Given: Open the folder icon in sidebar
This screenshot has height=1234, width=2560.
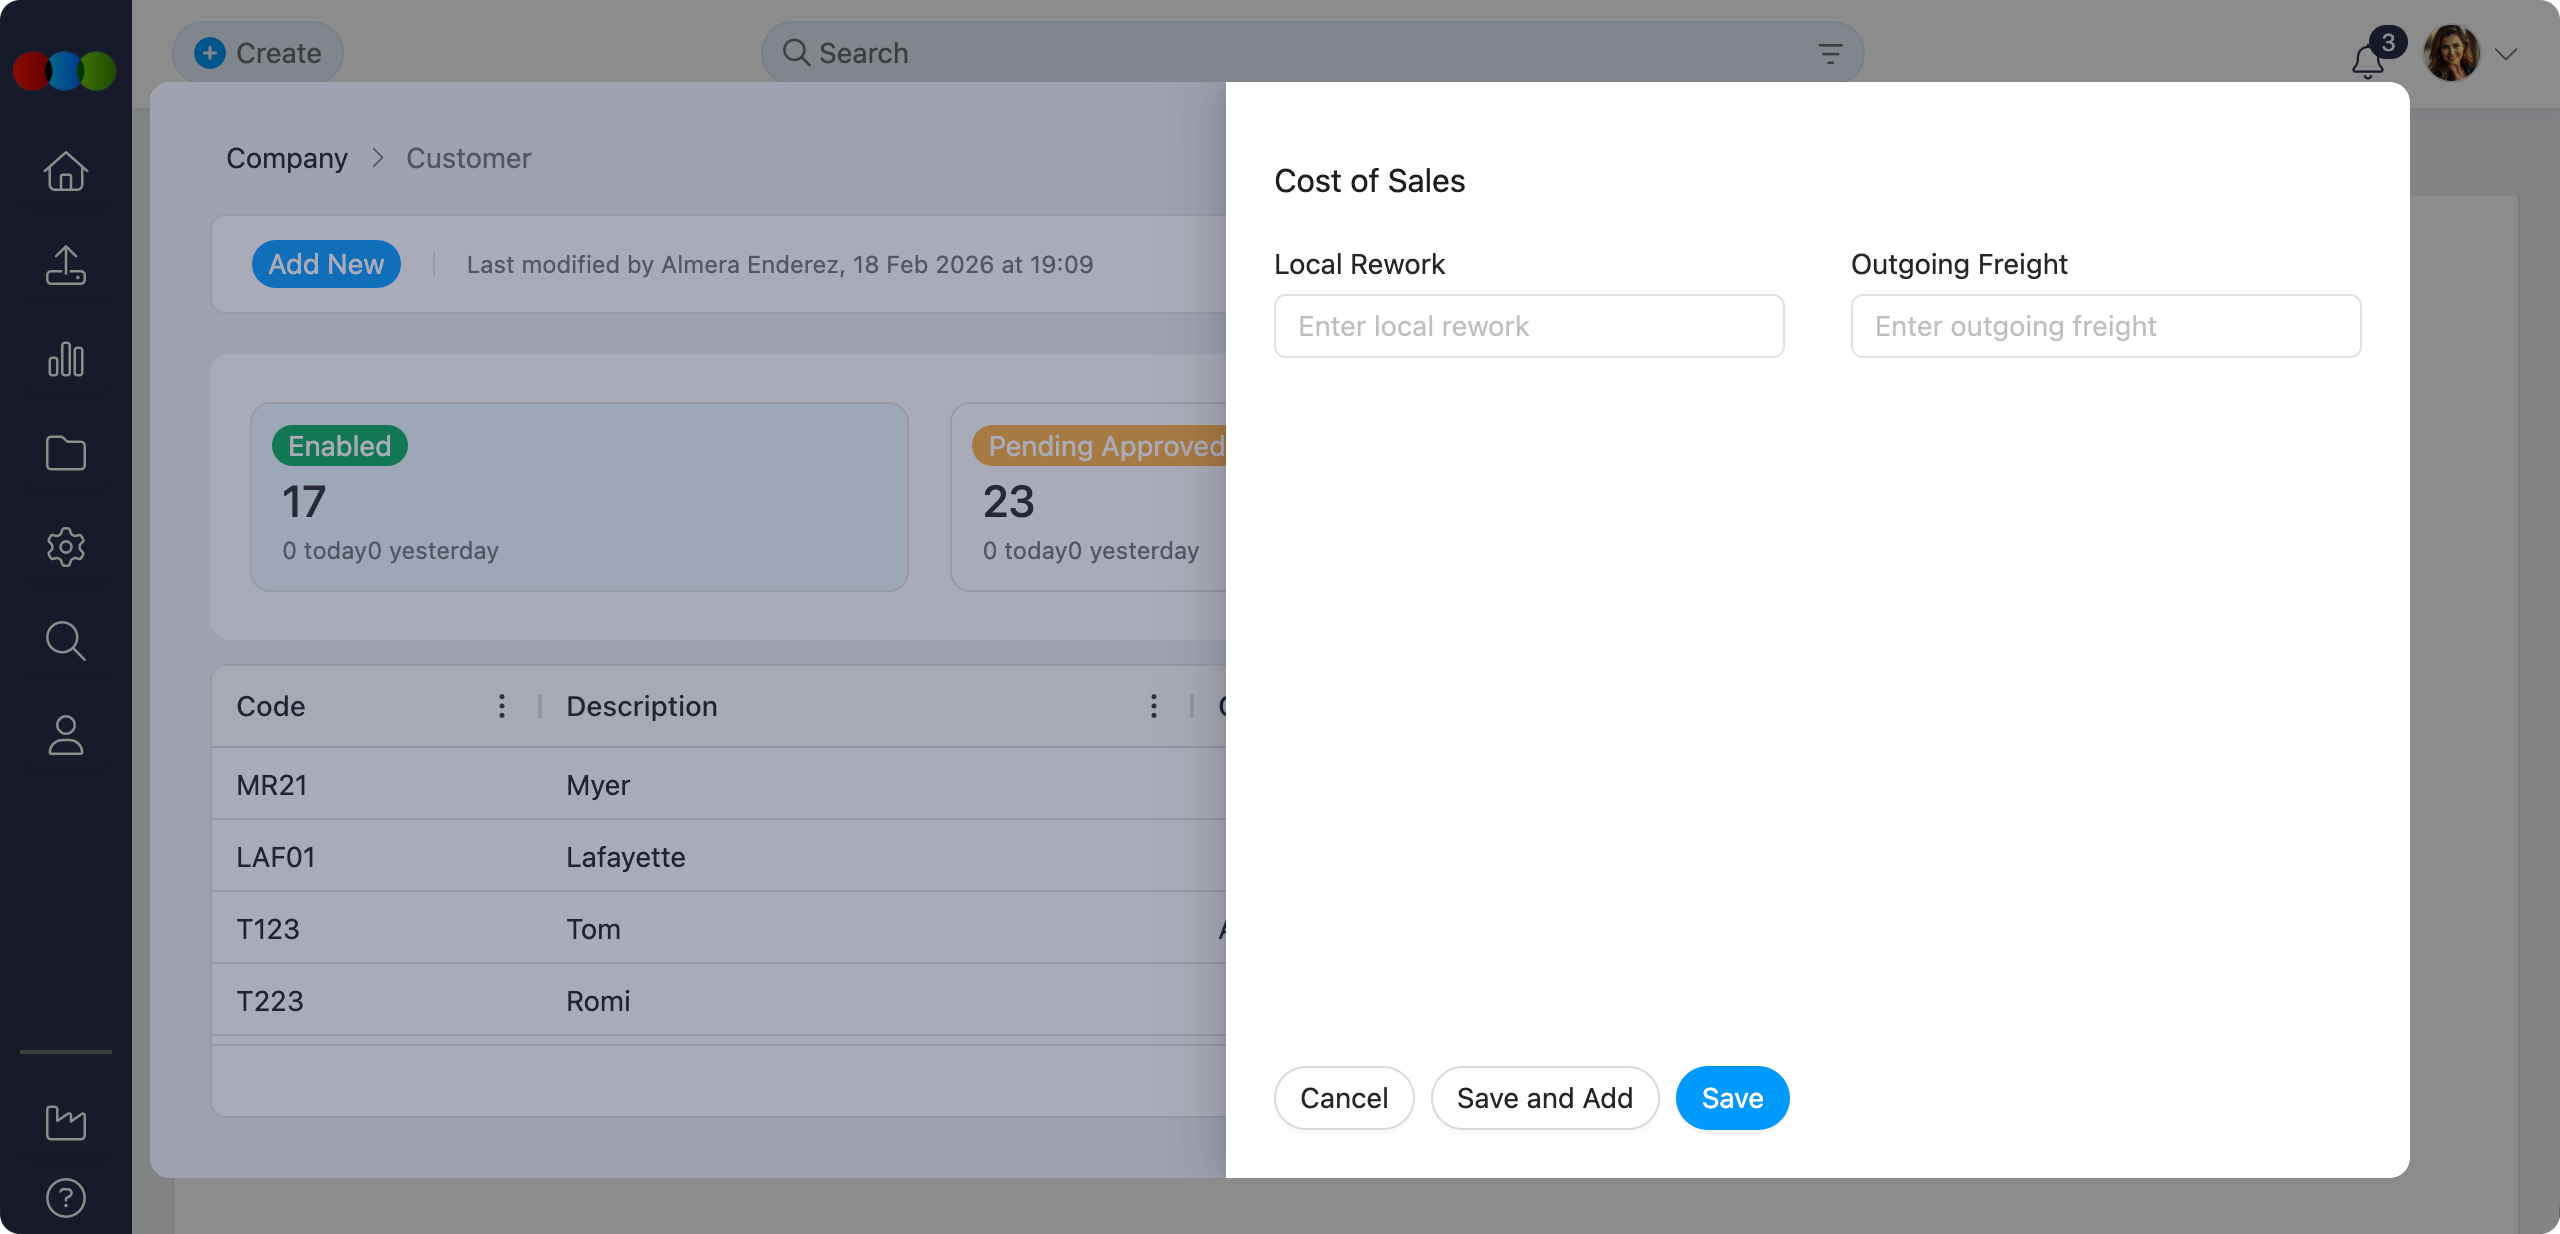Looking at the screenshot, I should (66, 453).
